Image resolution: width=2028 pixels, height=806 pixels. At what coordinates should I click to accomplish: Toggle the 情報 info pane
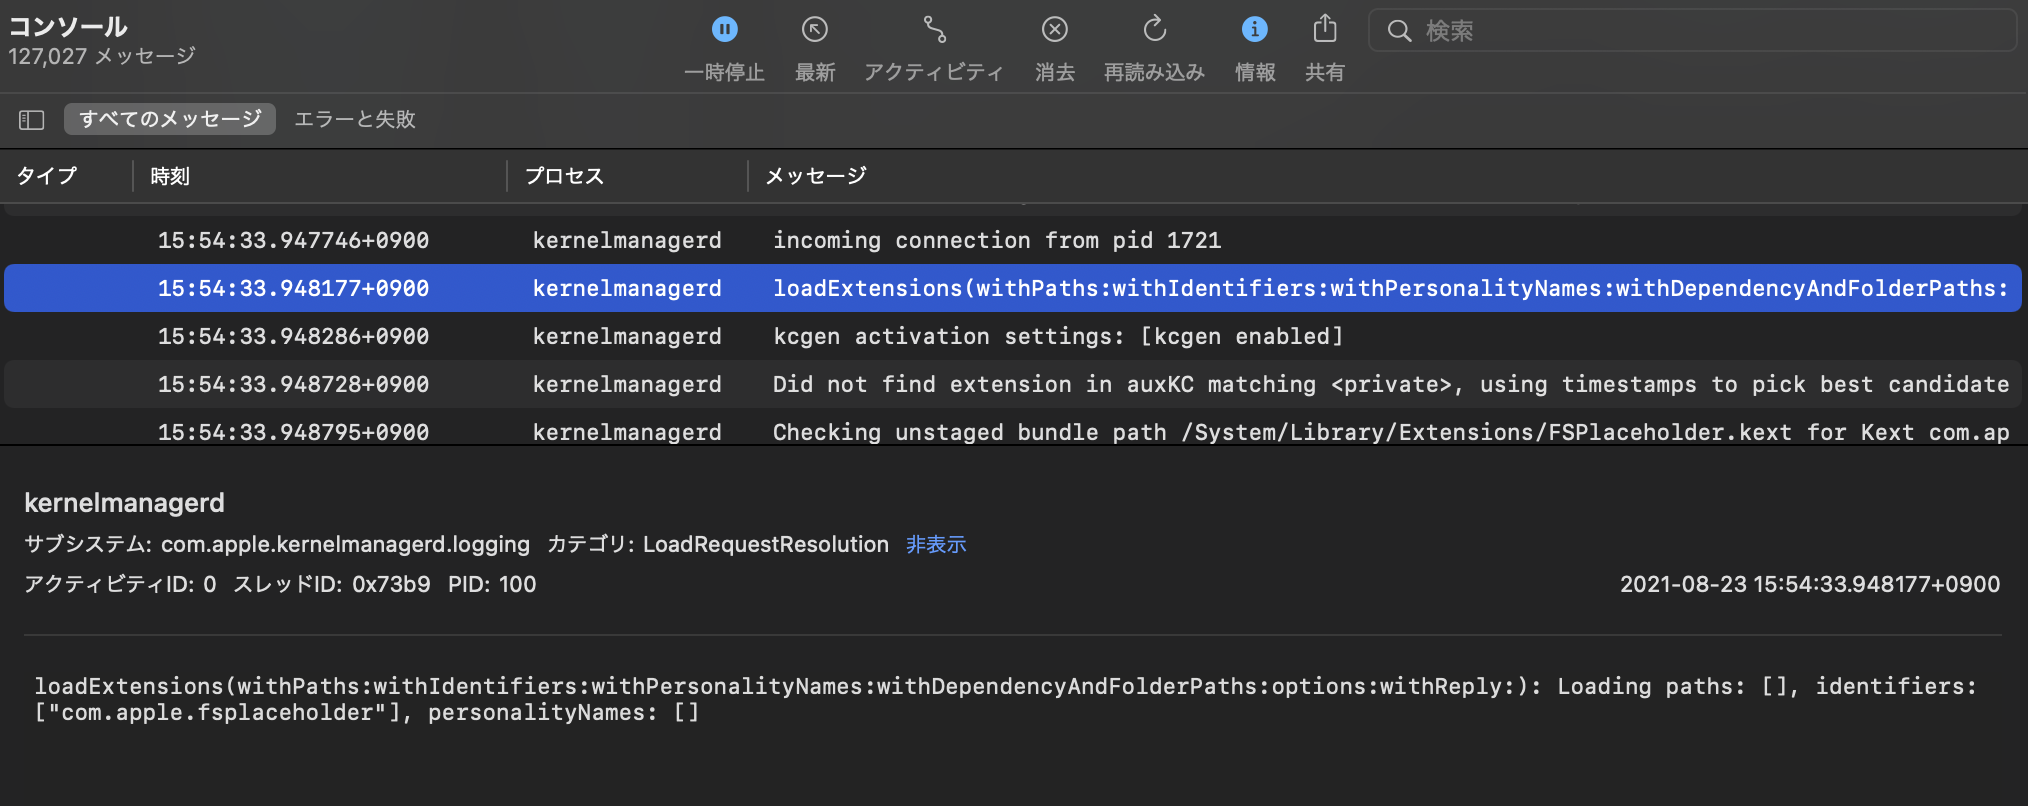coord(1254,30)
